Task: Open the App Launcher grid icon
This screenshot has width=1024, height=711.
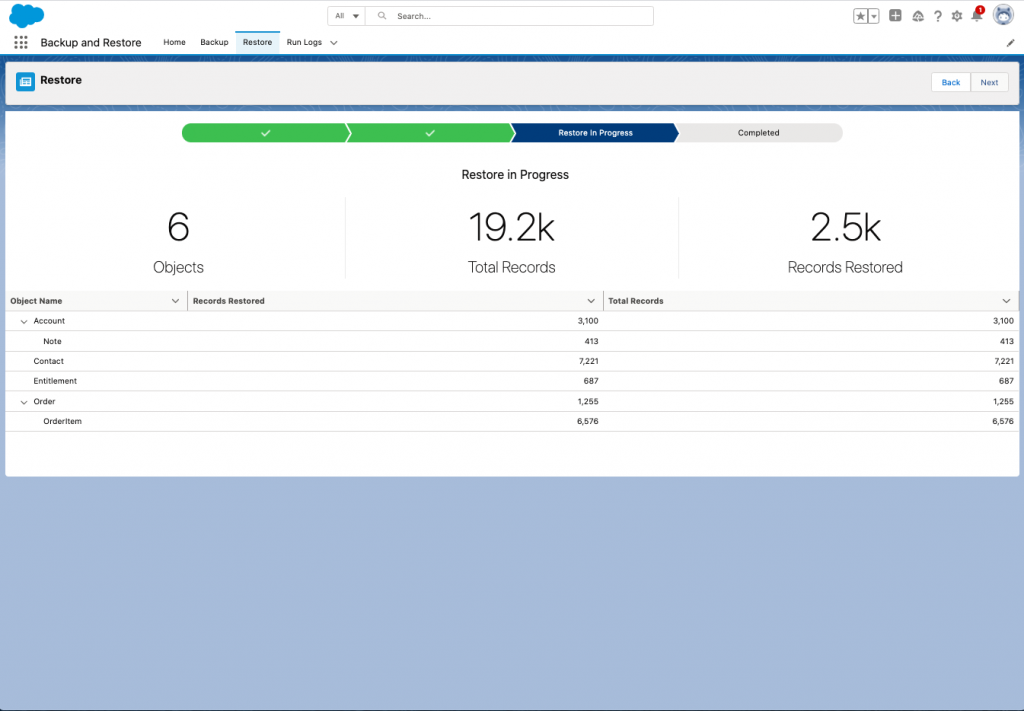Action: (x=21, y=42)
